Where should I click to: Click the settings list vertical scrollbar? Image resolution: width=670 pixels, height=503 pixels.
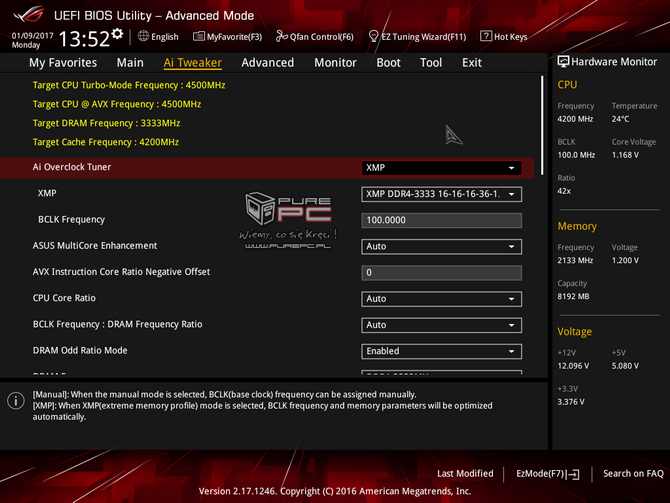[542, 125]
